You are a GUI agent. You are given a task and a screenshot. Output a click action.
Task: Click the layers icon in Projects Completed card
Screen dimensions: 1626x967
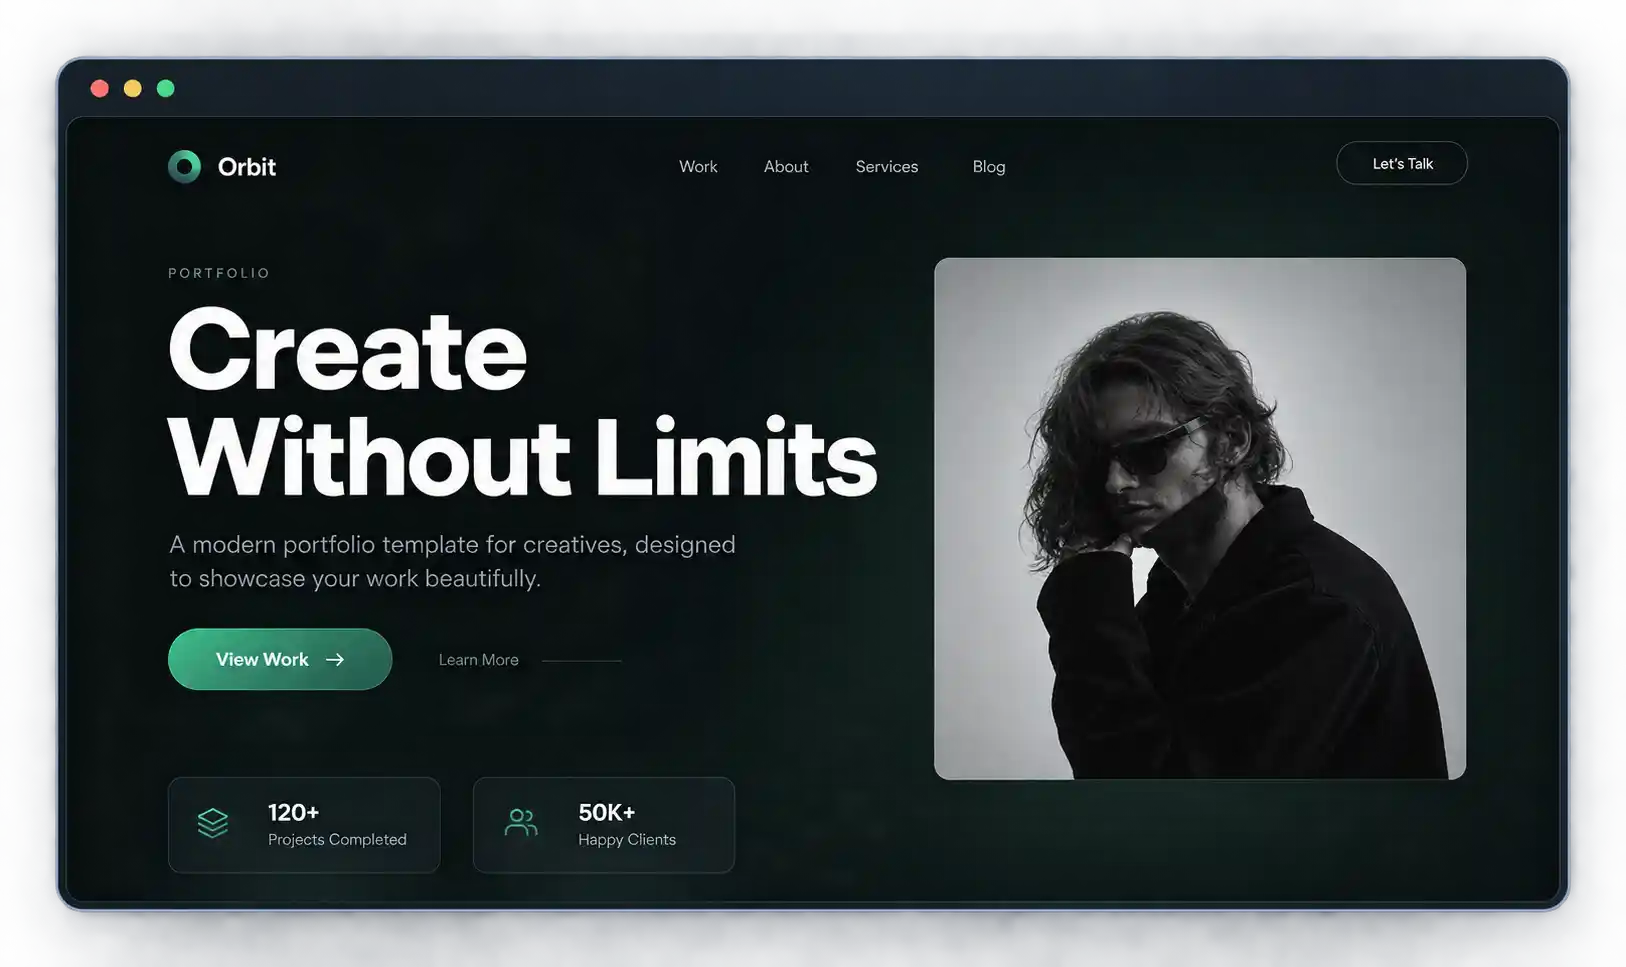213,823
